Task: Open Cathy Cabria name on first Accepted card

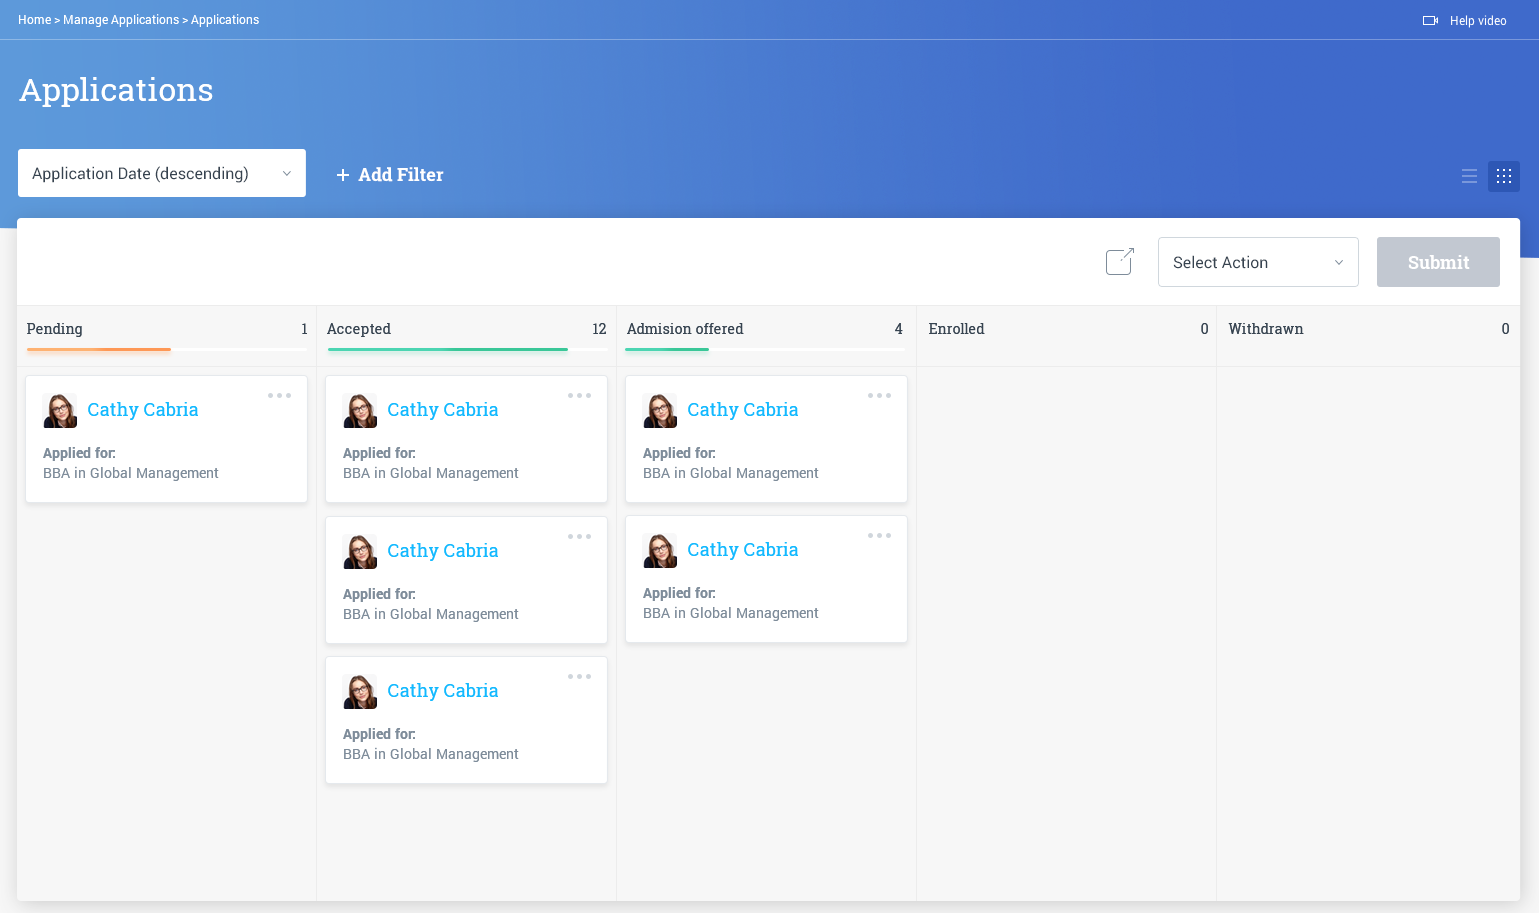Action: click(x=443, y=410)
